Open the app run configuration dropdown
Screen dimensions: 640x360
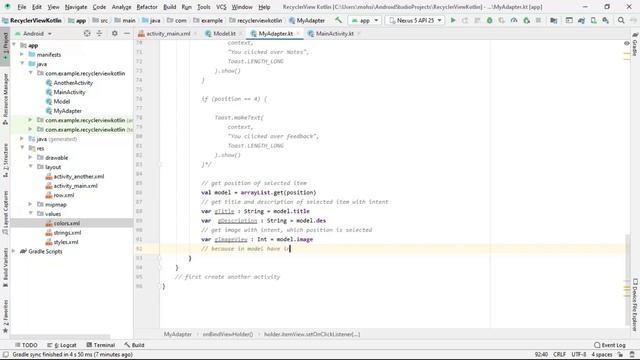(364, 20)
